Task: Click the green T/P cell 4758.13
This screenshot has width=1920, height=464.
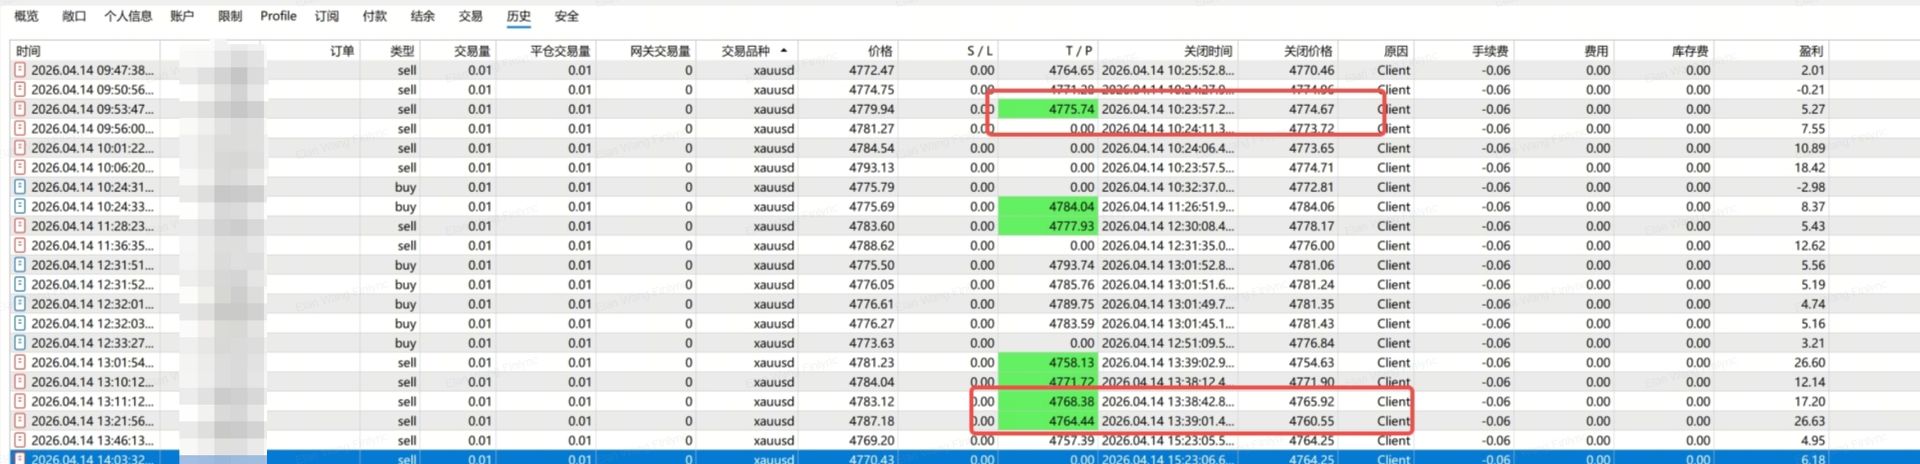Action: (x=1047, y=363)
